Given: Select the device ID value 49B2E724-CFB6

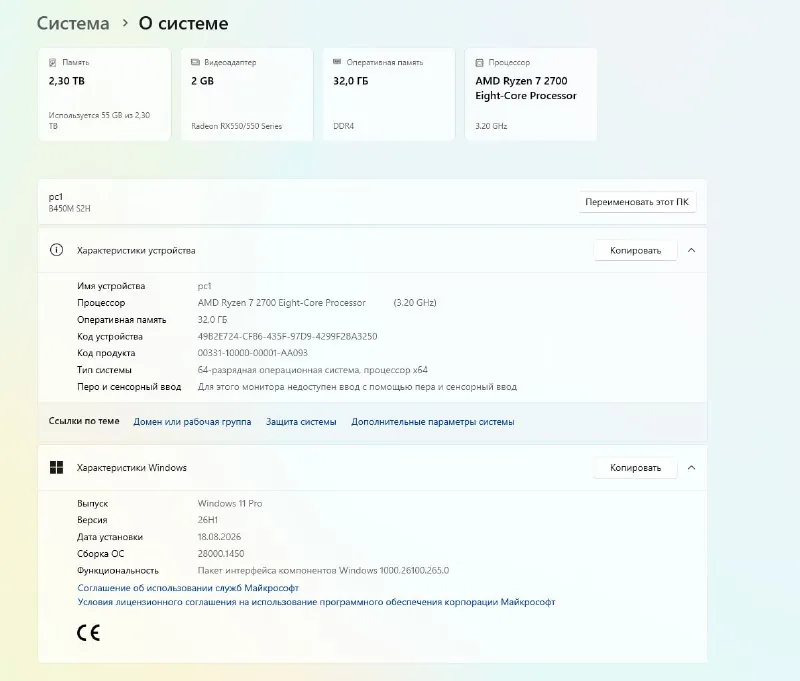Looking at the screenshot, I should coord(287,337).
